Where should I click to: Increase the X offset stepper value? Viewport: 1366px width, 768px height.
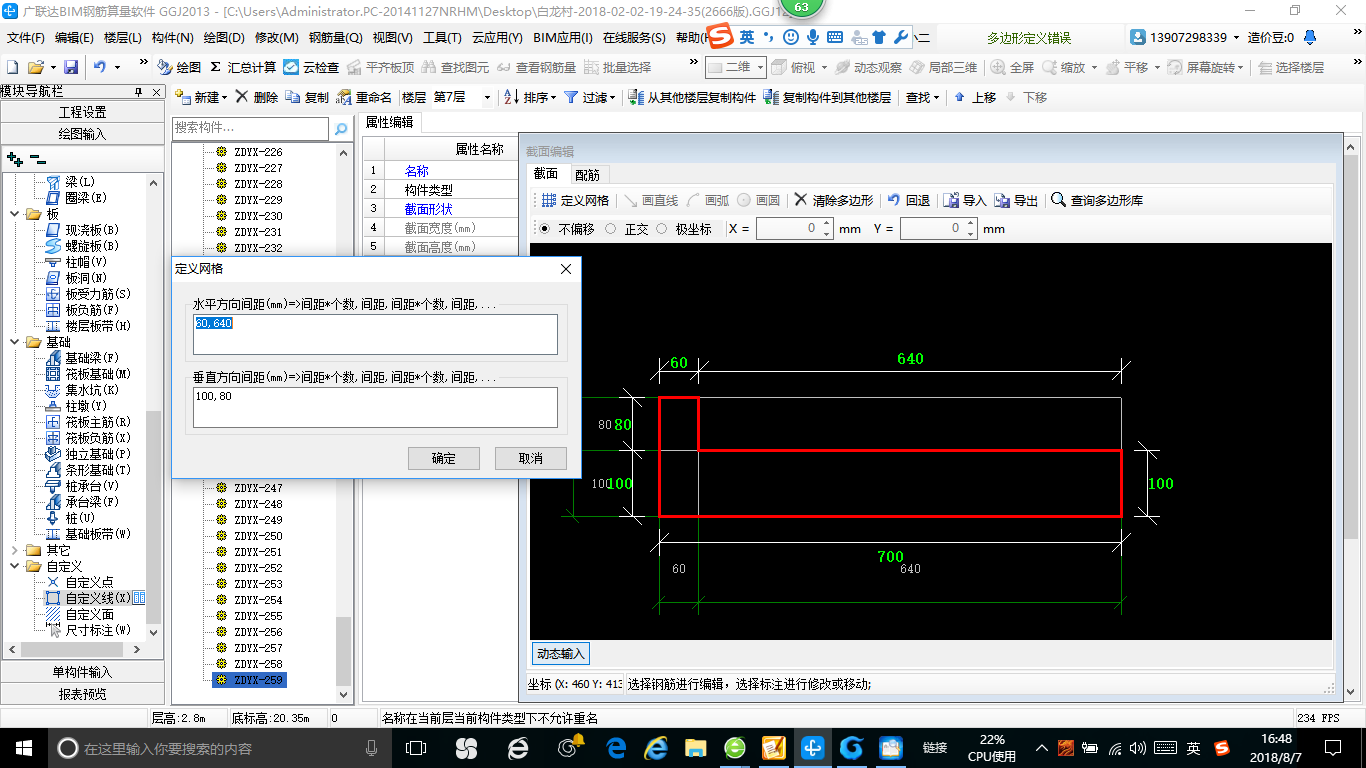coord(826,224)
